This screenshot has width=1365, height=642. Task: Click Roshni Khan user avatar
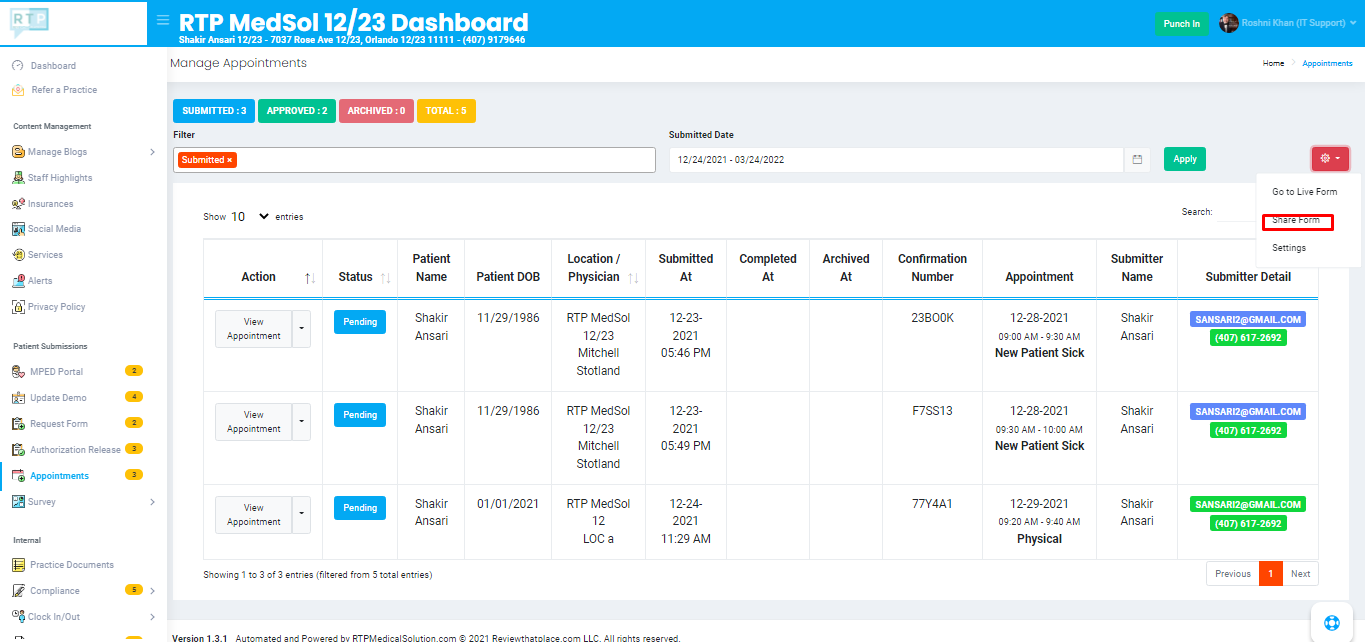pyautogui.click(x=1228, y=23)
